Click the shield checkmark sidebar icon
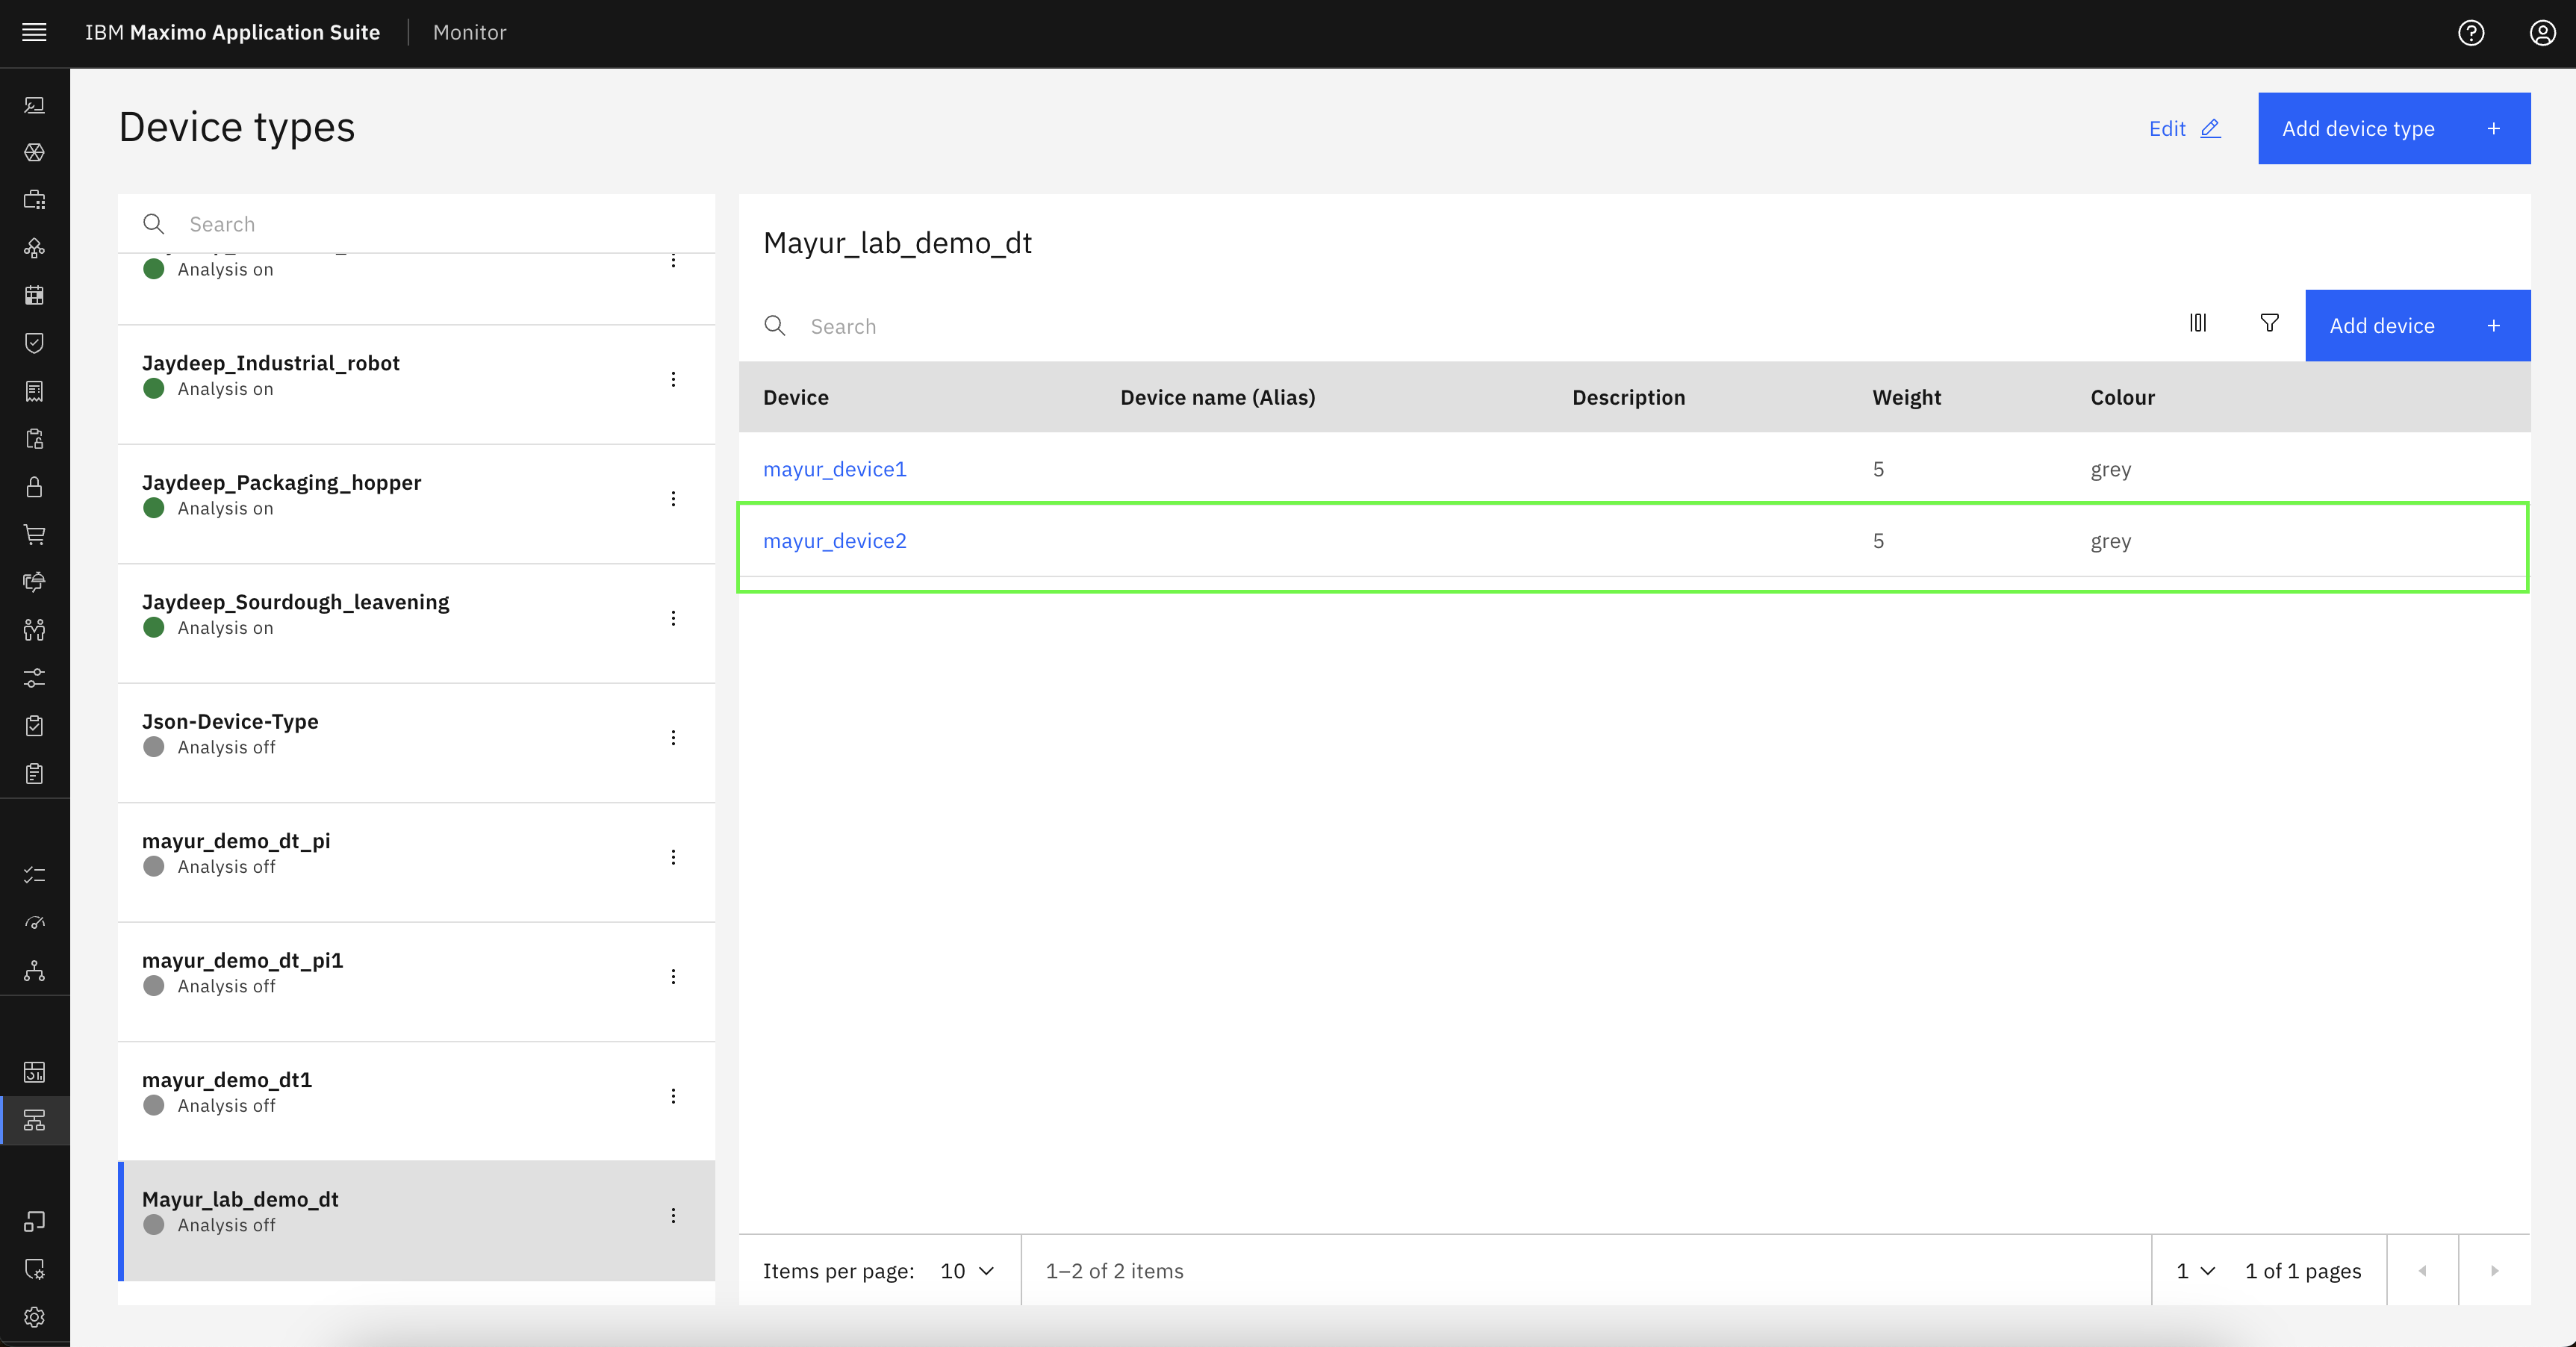This screenshot has width=2576, height=1347. (x=34, y=343)
